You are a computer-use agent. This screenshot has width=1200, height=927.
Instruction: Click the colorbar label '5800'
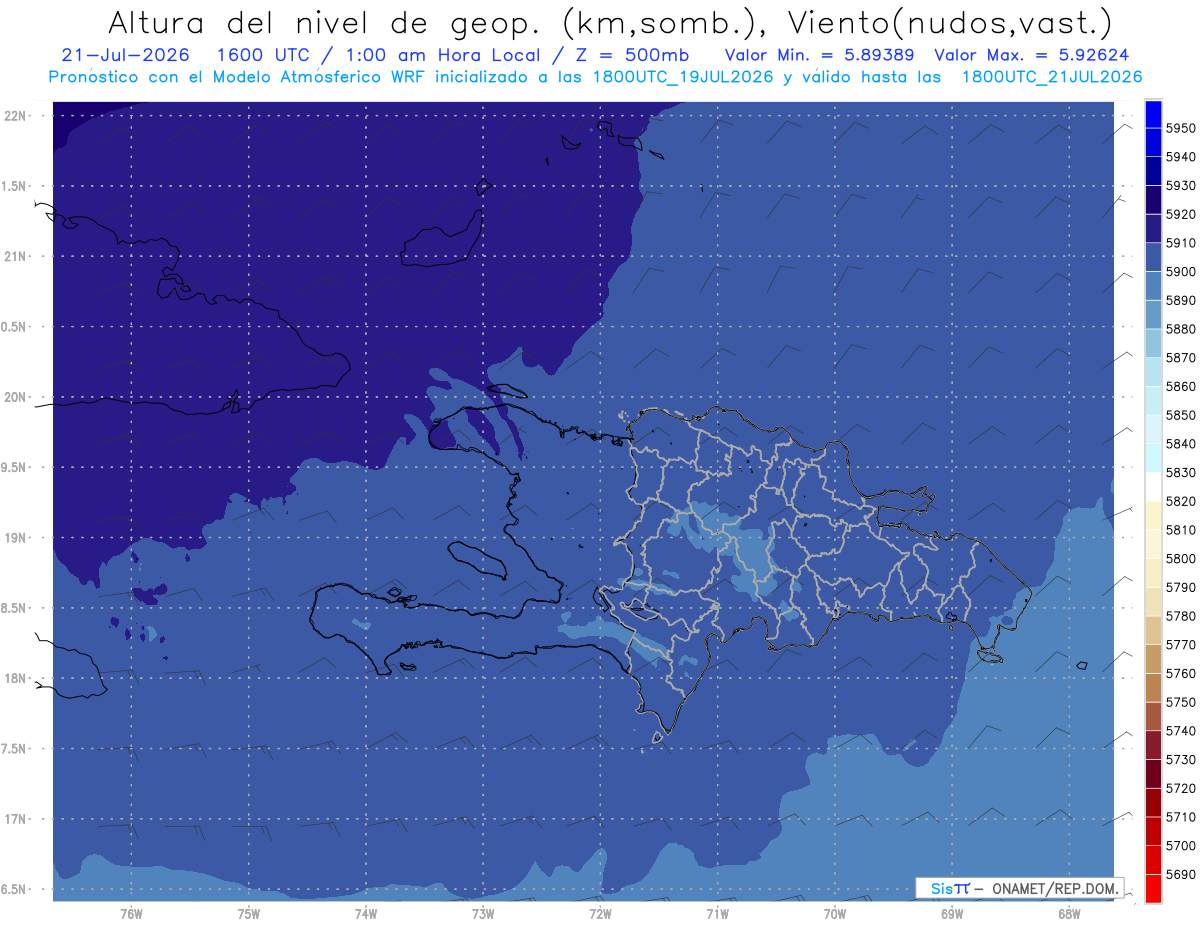(1180, 558)
